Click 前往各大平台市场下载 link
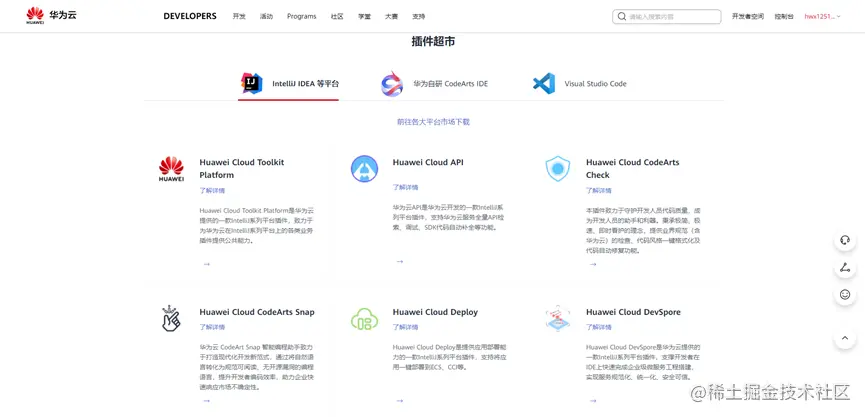 pos(433,122)
